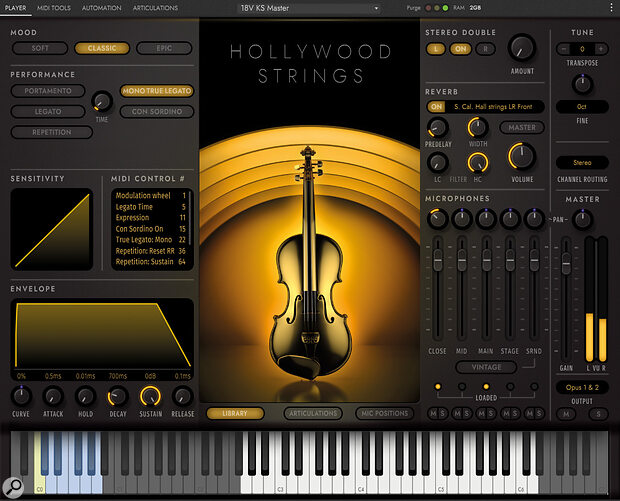Click the reverb LC filter knob
Viewport: 620px width, 501px height.
437,163
